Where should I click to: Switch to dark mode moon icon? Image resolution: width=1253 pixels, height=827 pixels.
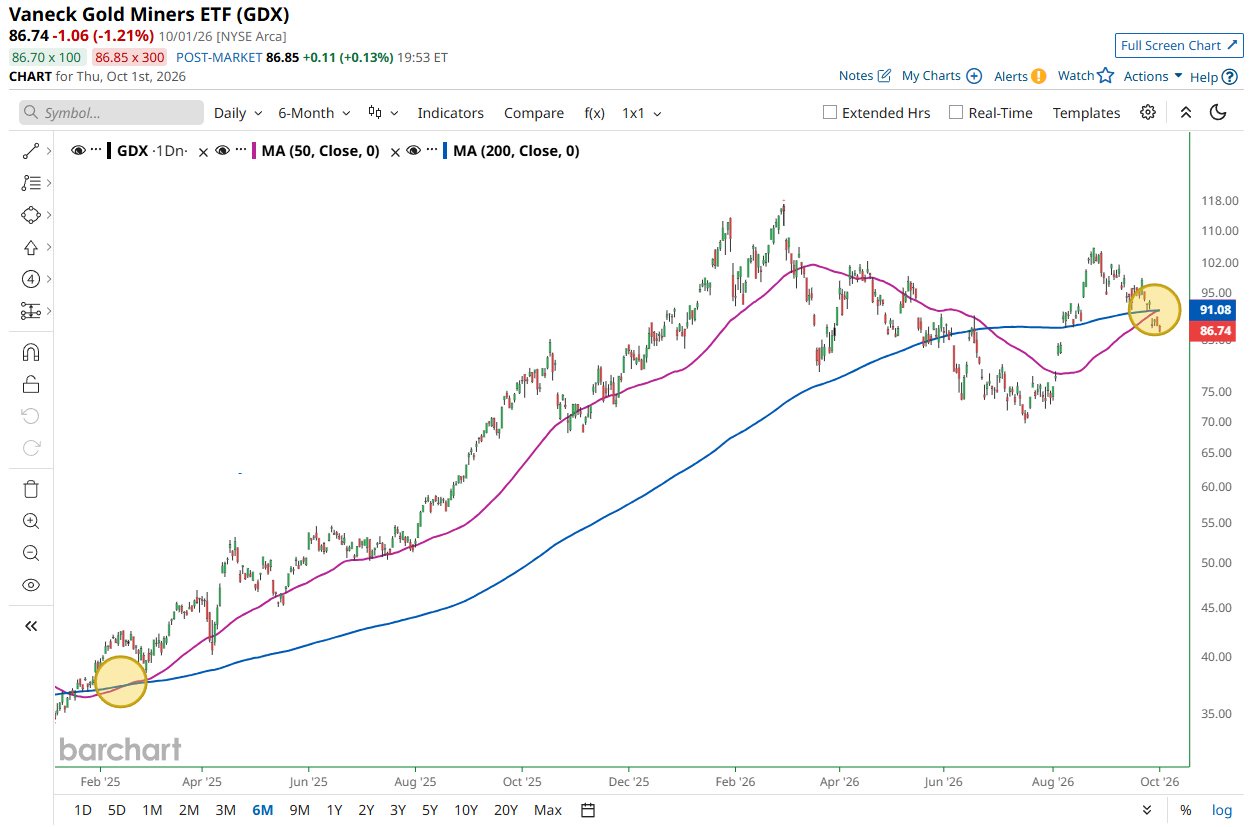coord(1218,112)
